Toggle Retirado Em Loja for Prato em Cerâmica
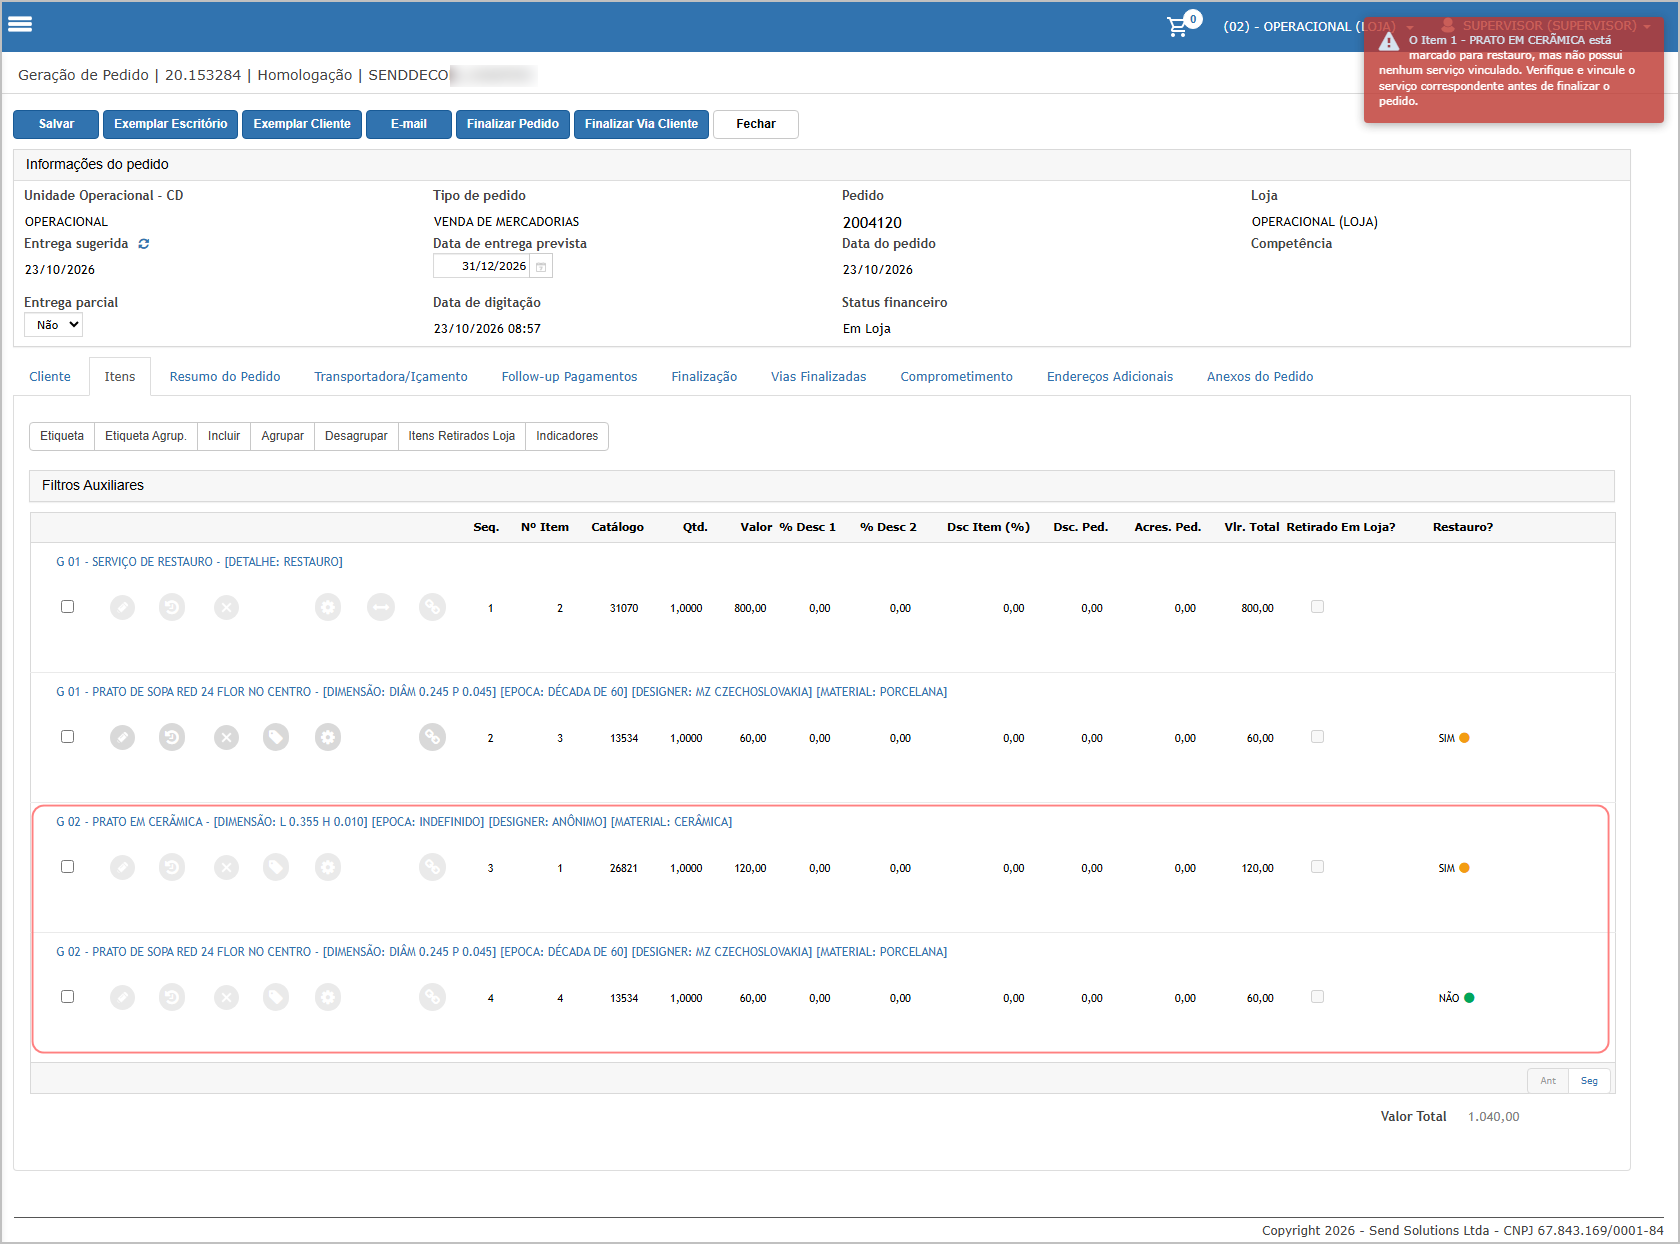Image resolution: width=1680 pixels, height=1244 pixels. tap(1317, 866)
